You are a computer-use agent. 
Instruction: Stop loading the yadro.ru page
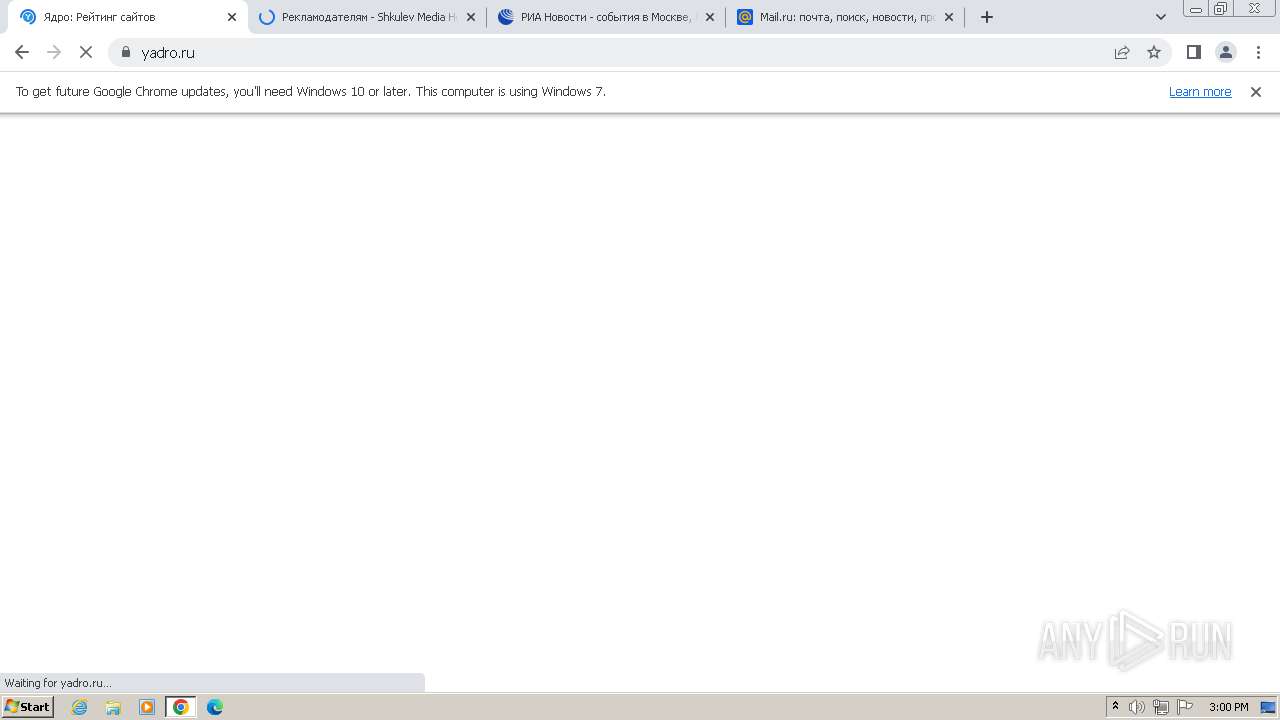point(86,52)
